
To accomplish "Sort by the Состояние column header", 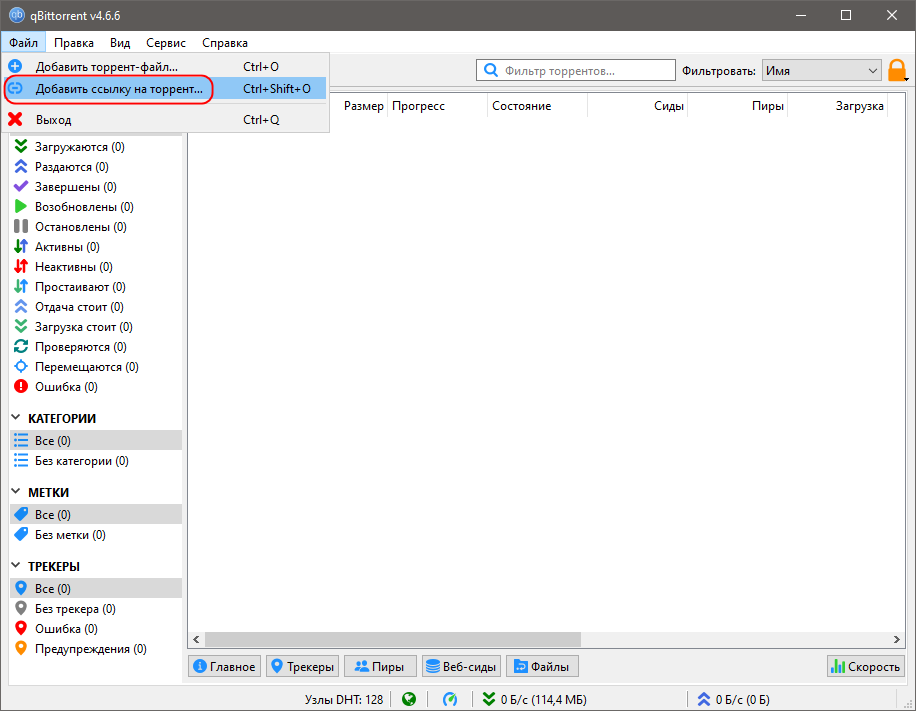I will coord(537,106).
